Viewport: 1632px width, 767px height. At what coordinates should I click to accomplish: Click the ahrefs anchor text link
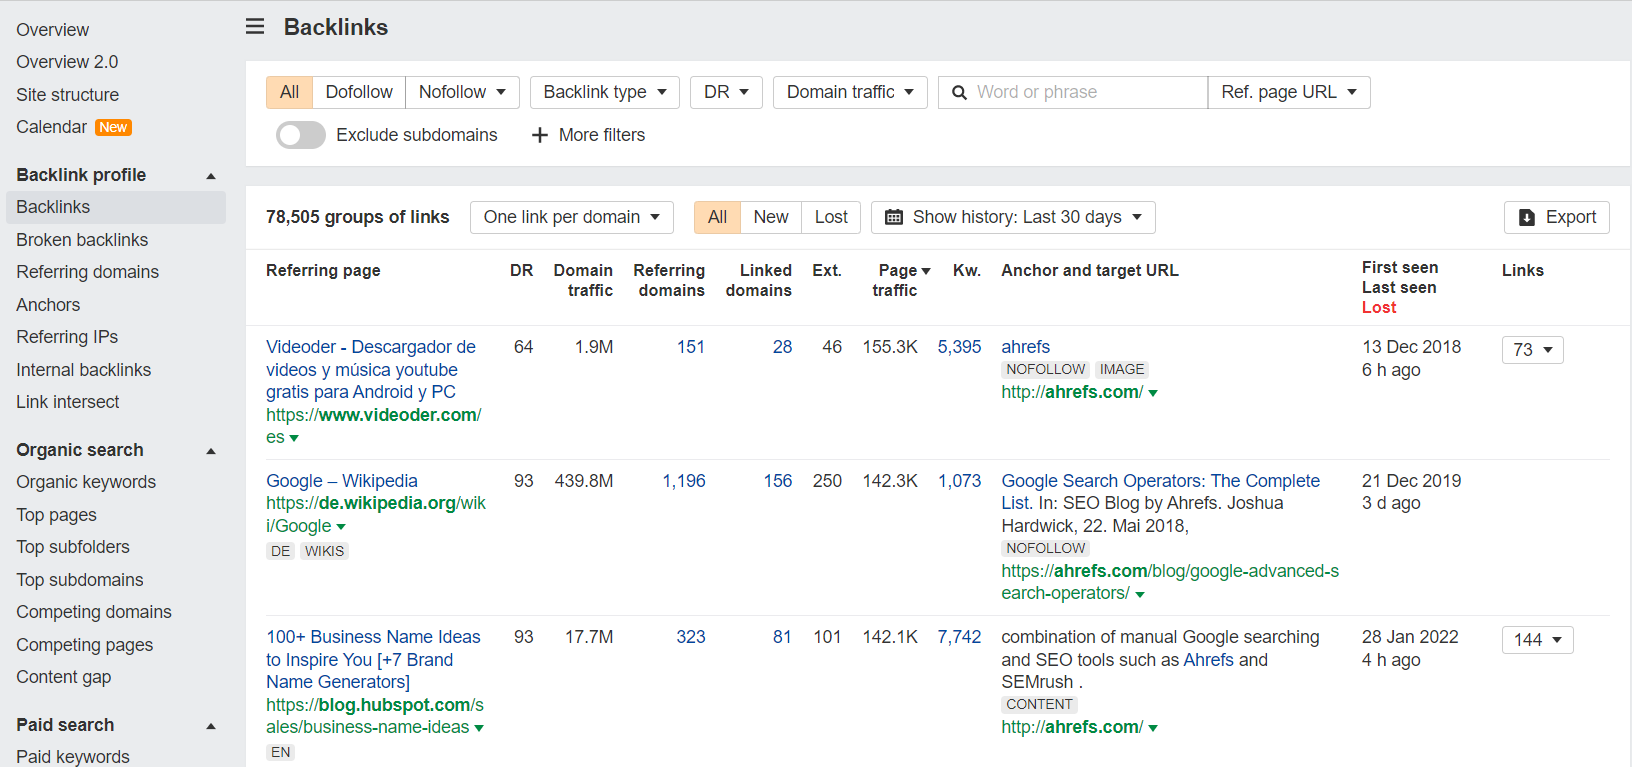click(x=1025, y=347)
